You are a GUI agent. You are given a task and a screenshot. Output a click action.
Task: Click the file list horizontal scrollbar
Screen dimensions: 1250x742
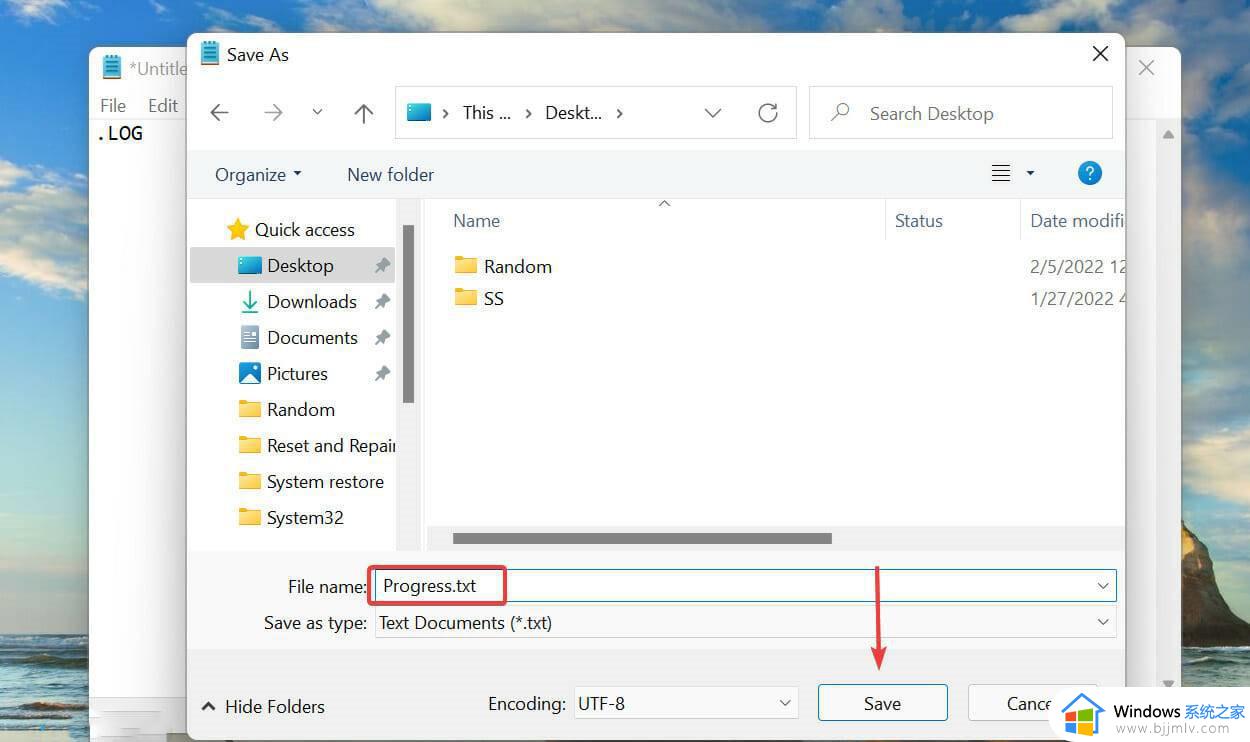pos(642,538)
